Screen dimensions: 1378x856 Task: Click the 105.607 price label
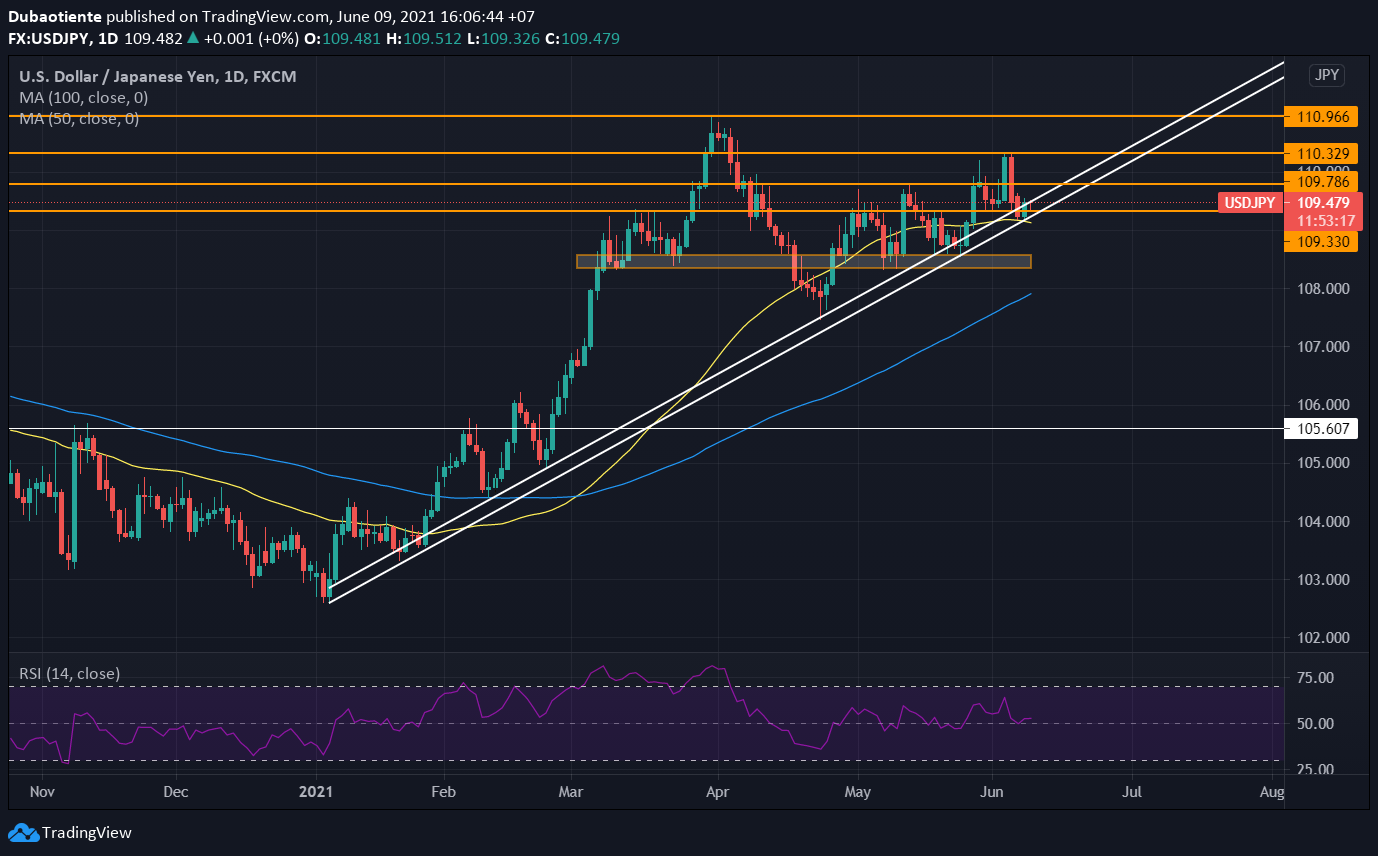1323,429
